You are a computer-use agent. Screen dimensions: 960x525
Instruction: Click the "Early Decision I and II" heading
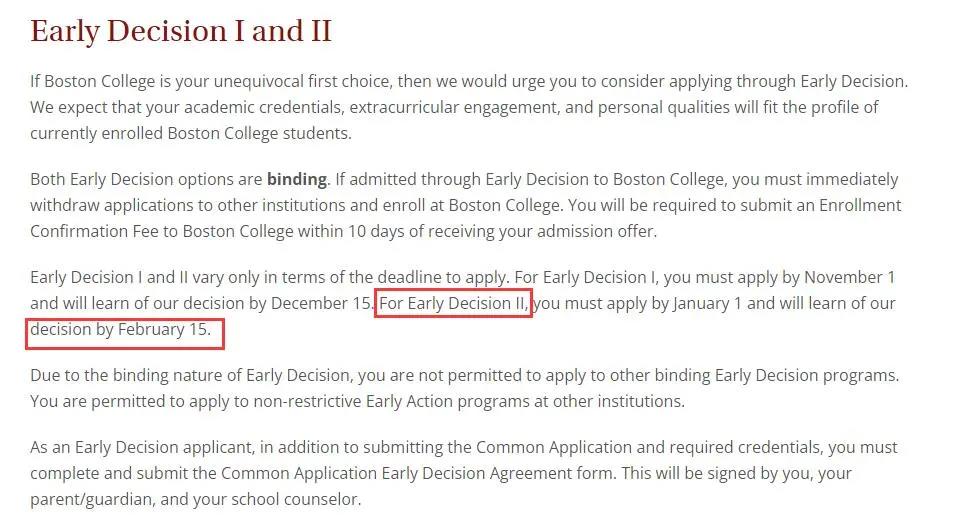tap(181, 32)
